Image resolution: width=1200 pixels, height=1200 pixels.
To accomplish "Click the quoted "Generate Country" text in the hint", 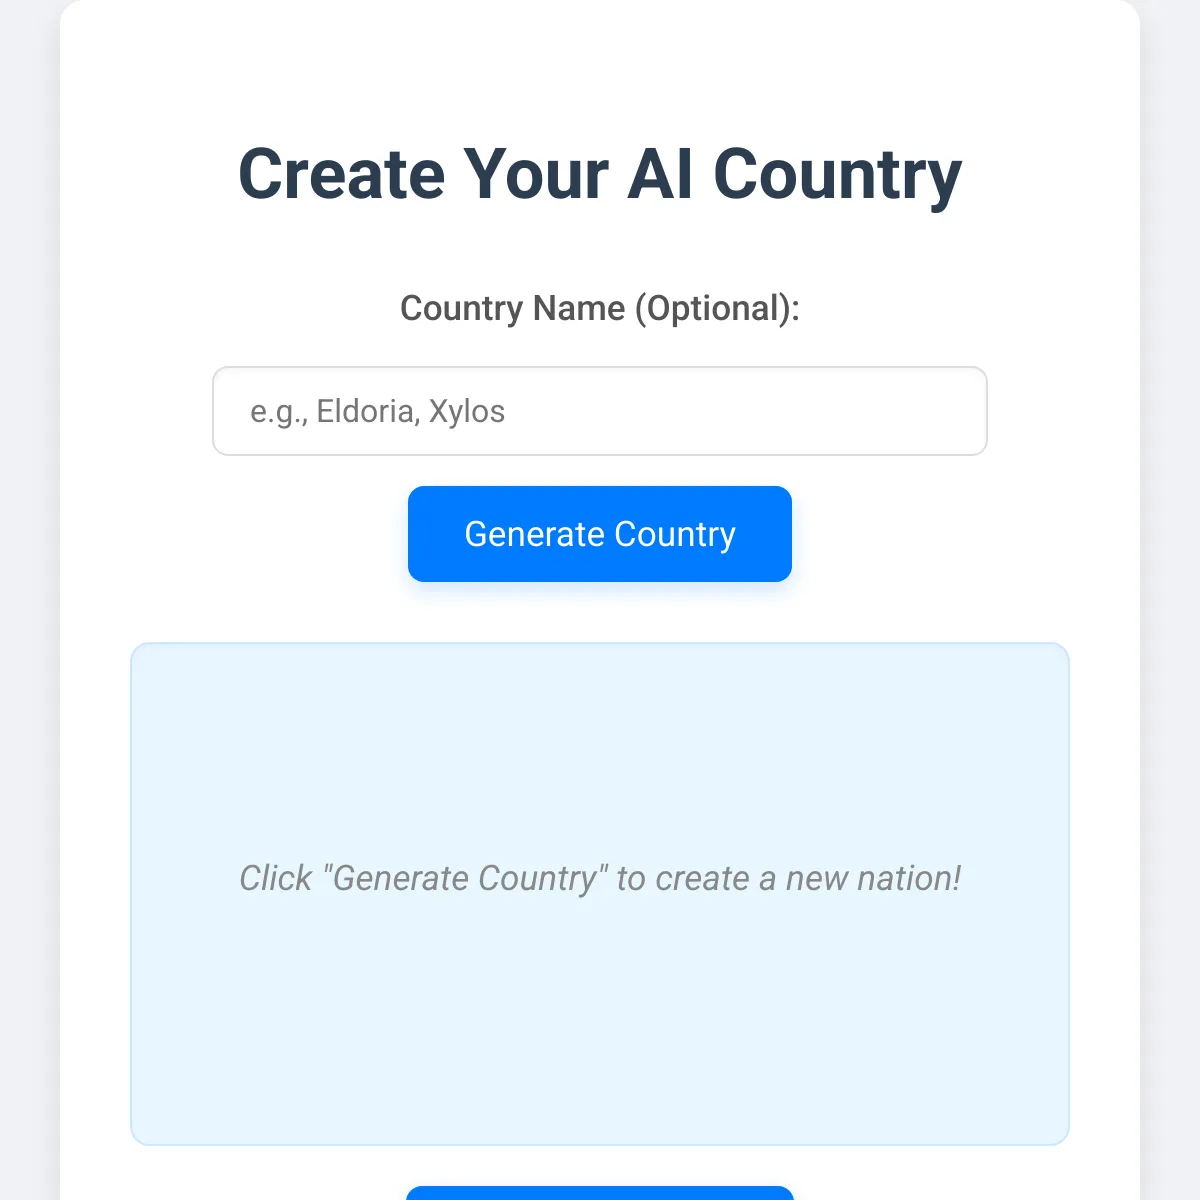I will click(x=465, y=878).
